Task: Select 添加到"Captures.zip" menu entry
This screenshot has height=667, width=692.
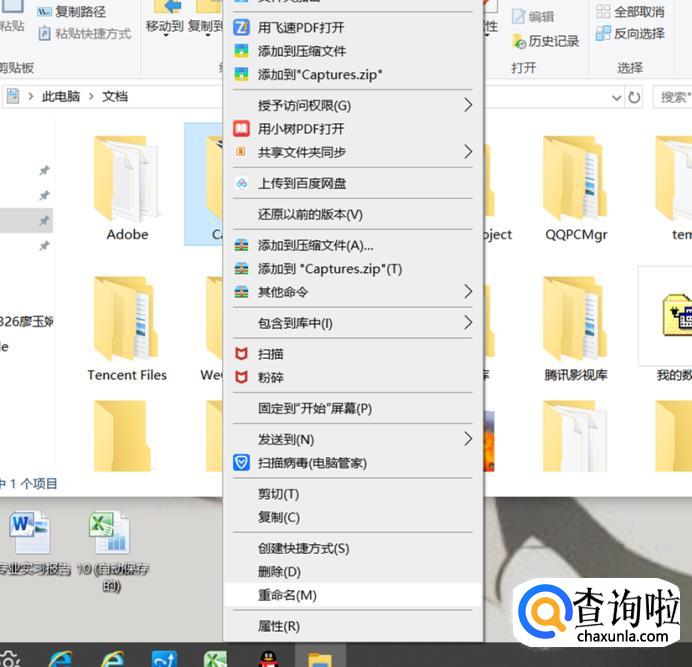Action: point(353,75)
